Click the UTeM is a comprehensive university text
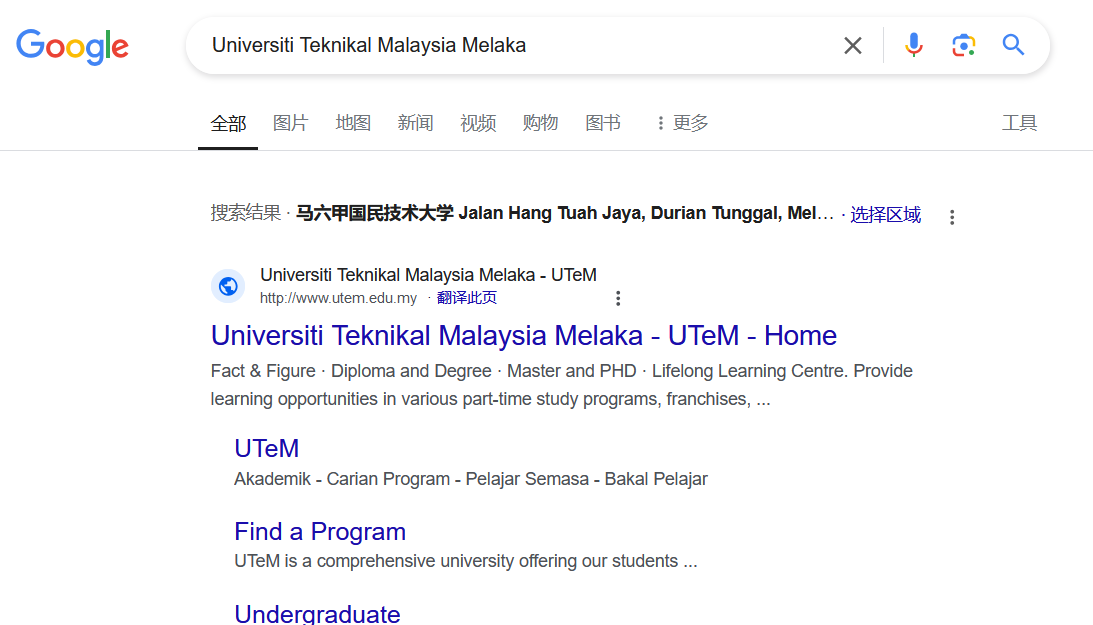This screenshot has width=1093, height=625. [466, 561]
